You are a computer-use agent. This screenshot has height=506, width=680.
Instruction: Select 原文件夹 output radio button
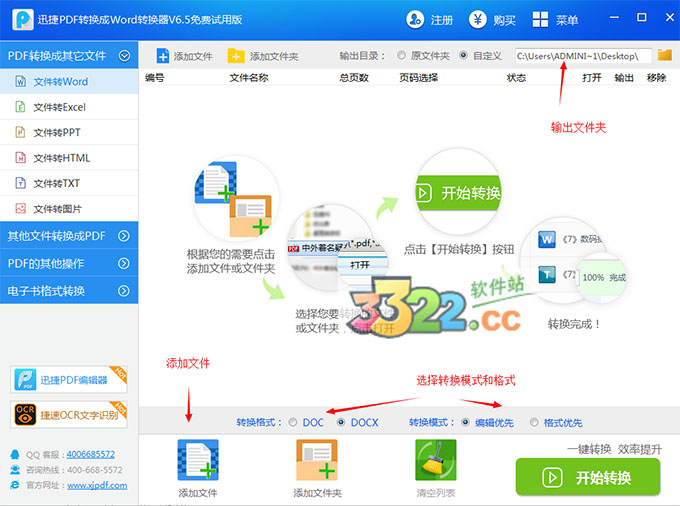coord(402,55)
